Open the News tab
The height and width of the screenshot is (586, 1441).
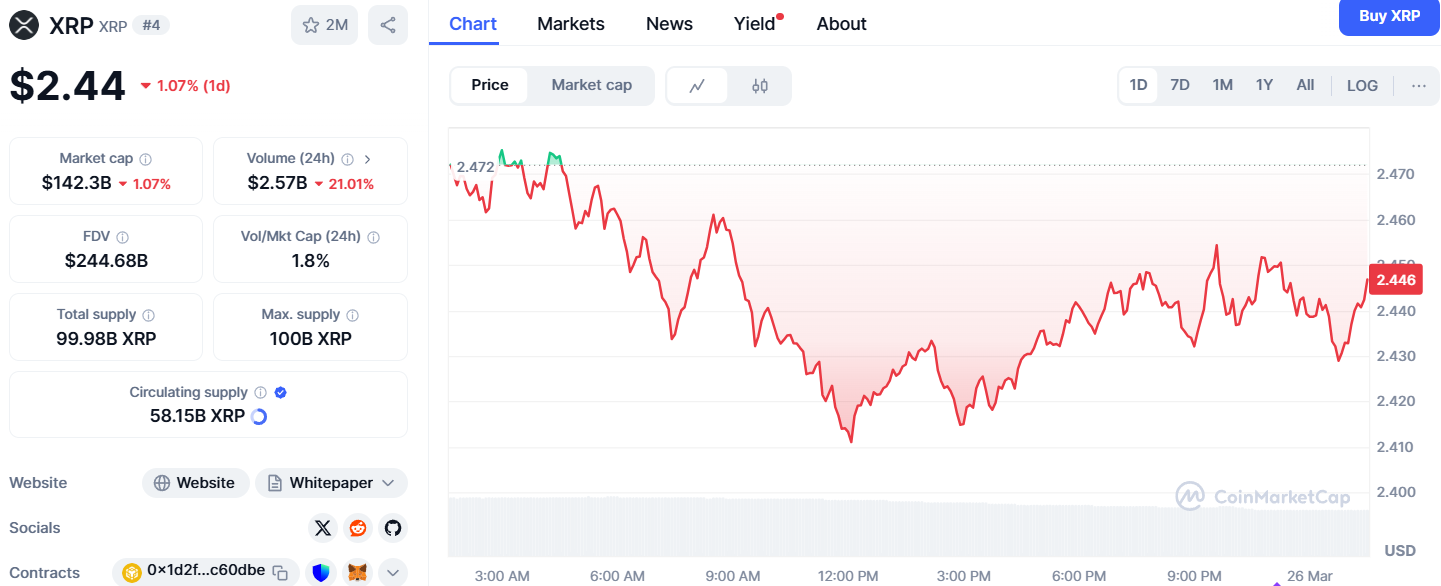(x=669, y=24)
